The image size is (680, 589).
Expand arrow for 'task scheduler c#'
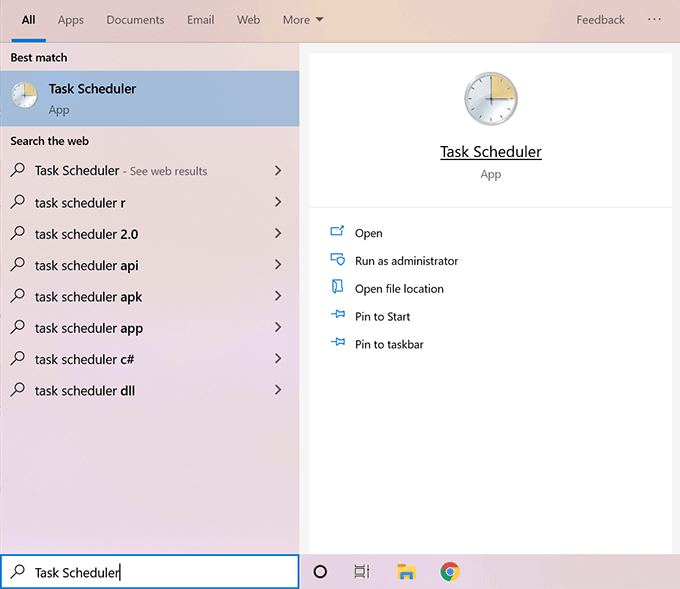(278, 358)
